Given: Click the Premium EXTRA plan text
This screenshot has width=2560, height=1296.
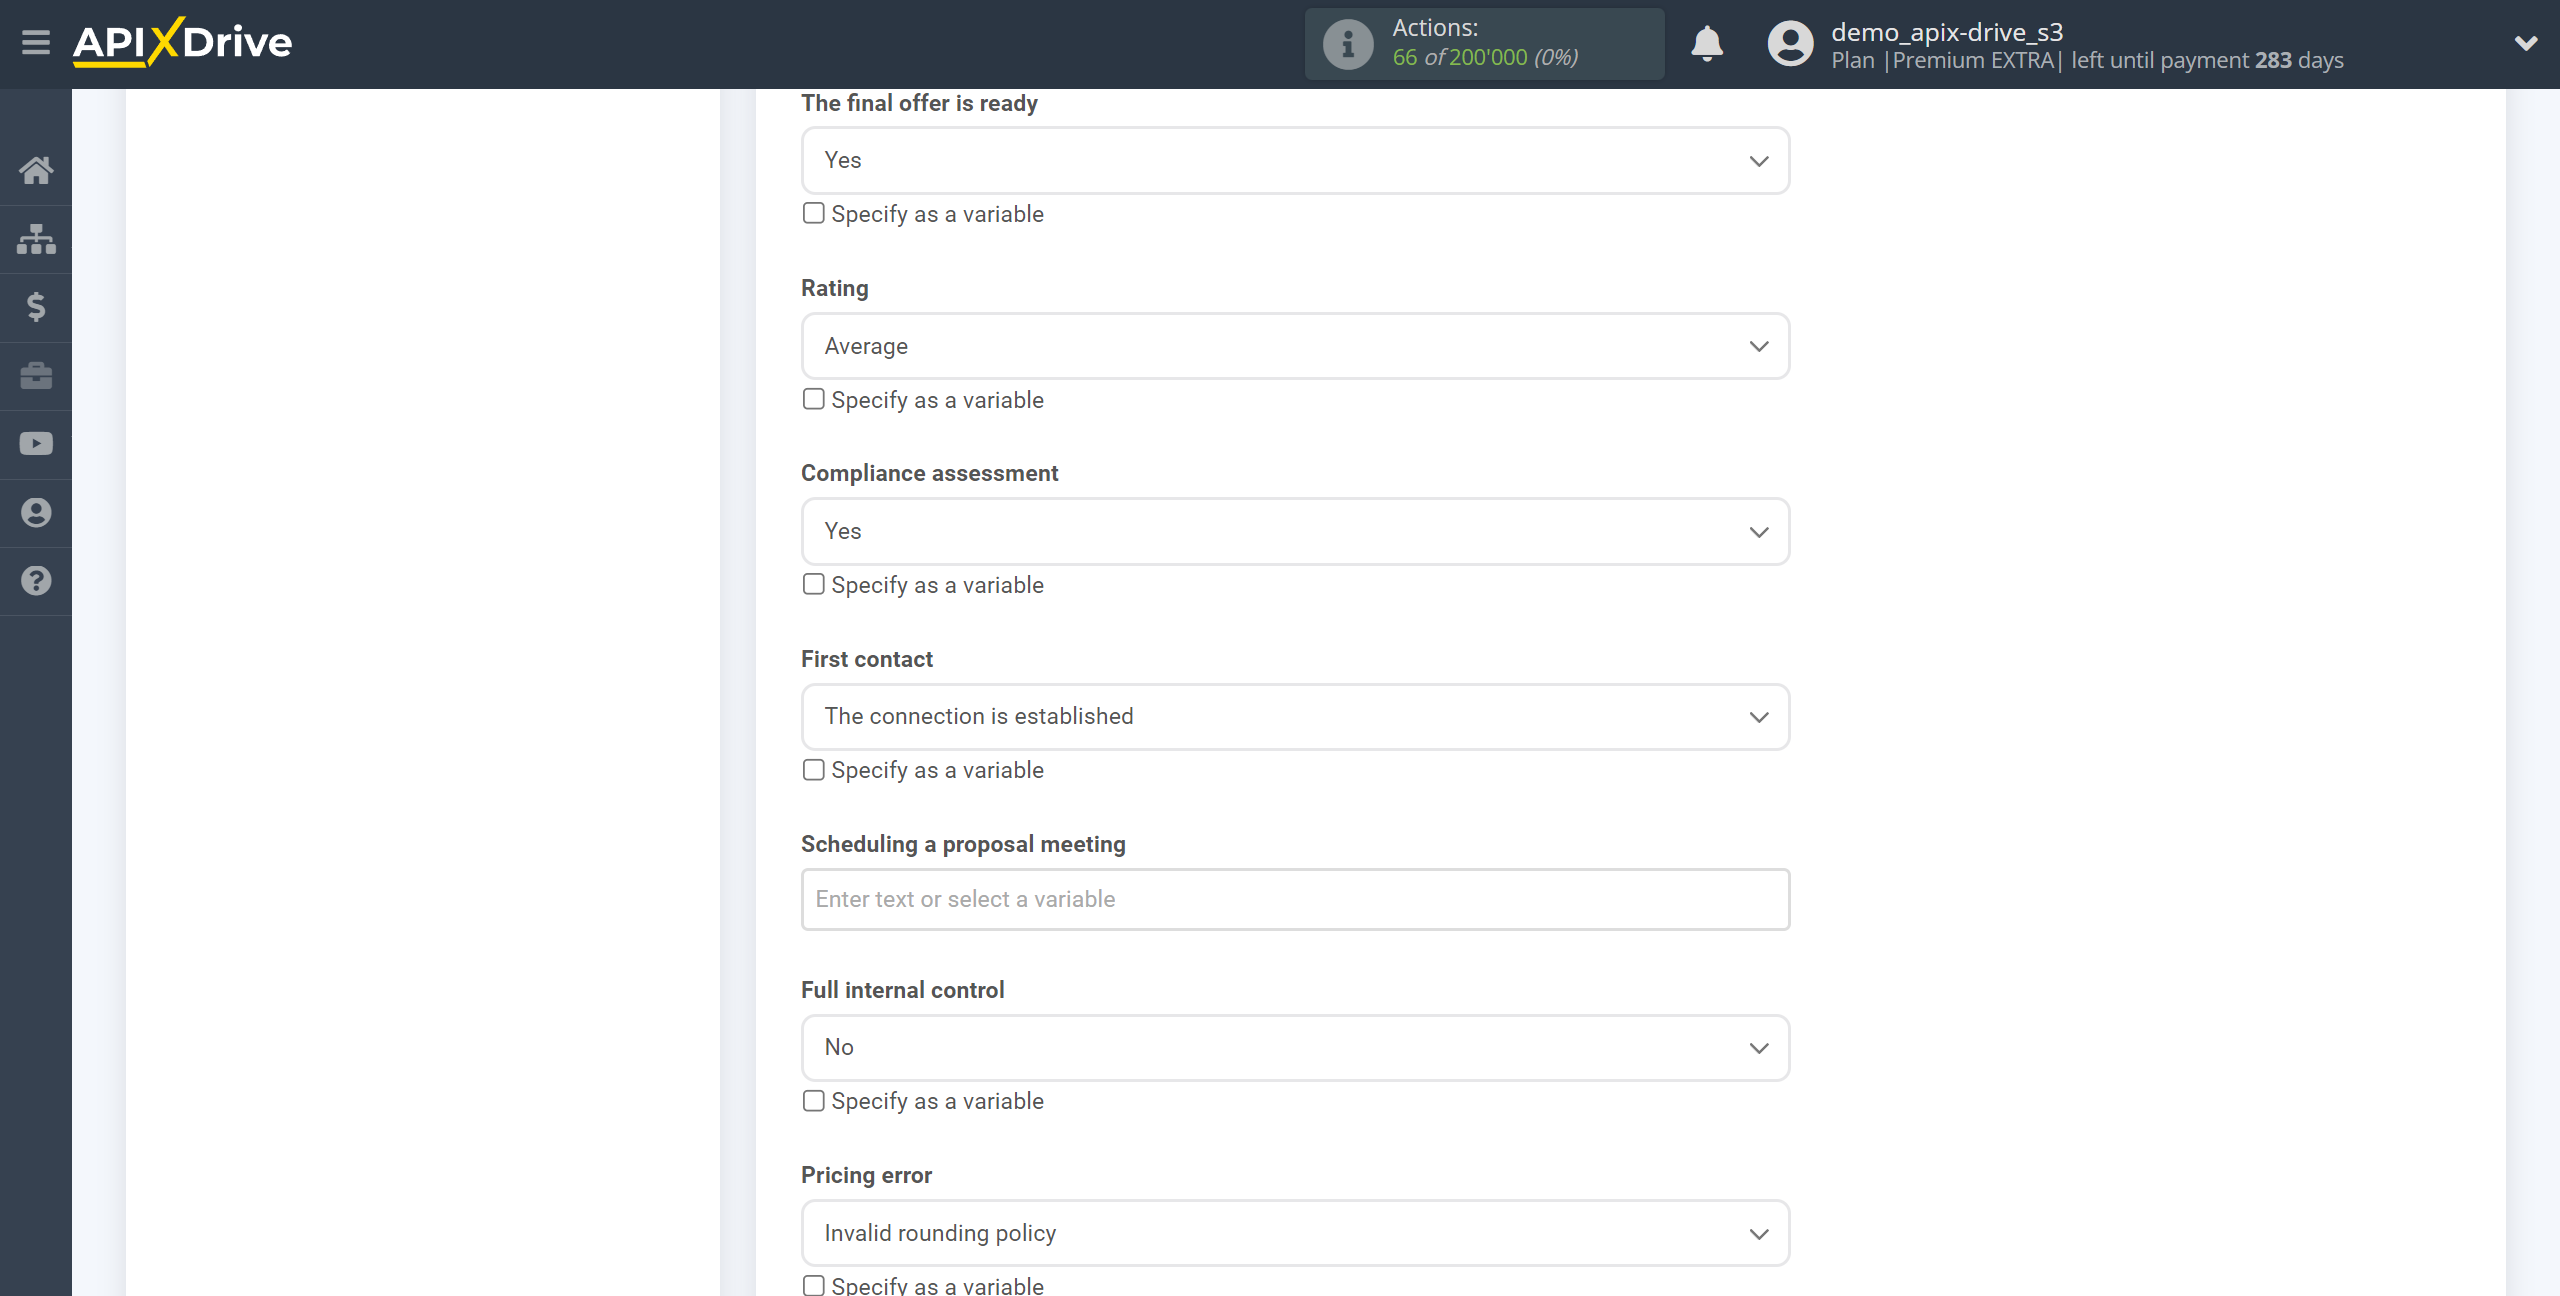Looking at the screenshot, I should pos(1973,60).
